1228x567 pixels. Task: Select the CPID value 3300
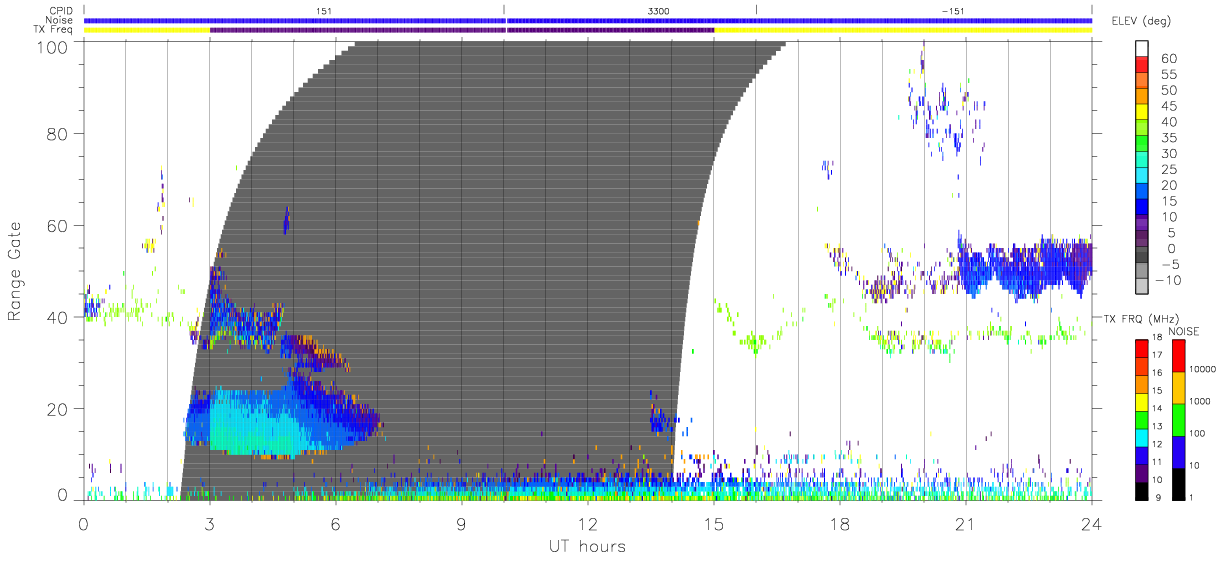click(x=659, y=10)
